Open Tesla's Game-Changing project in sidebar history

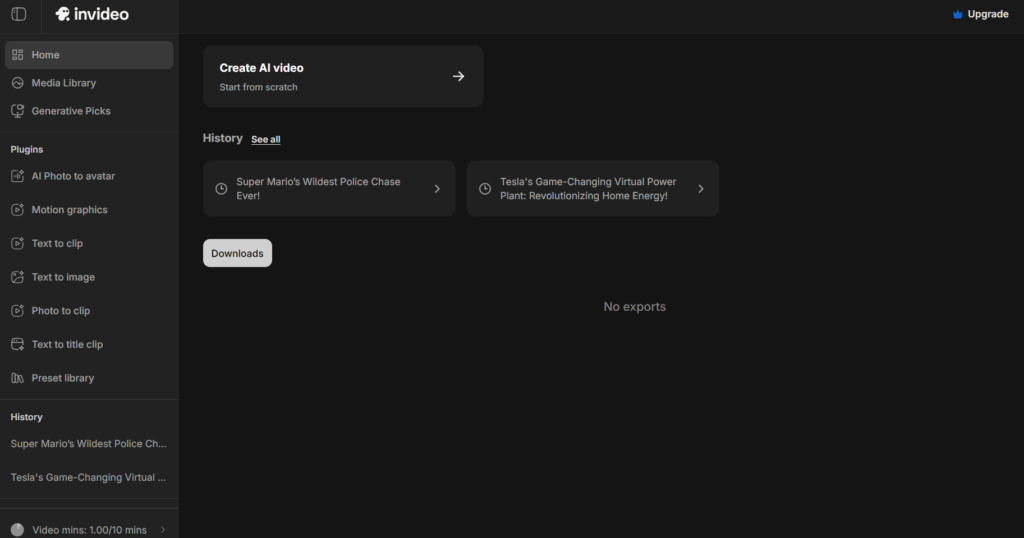coord(89,477)
